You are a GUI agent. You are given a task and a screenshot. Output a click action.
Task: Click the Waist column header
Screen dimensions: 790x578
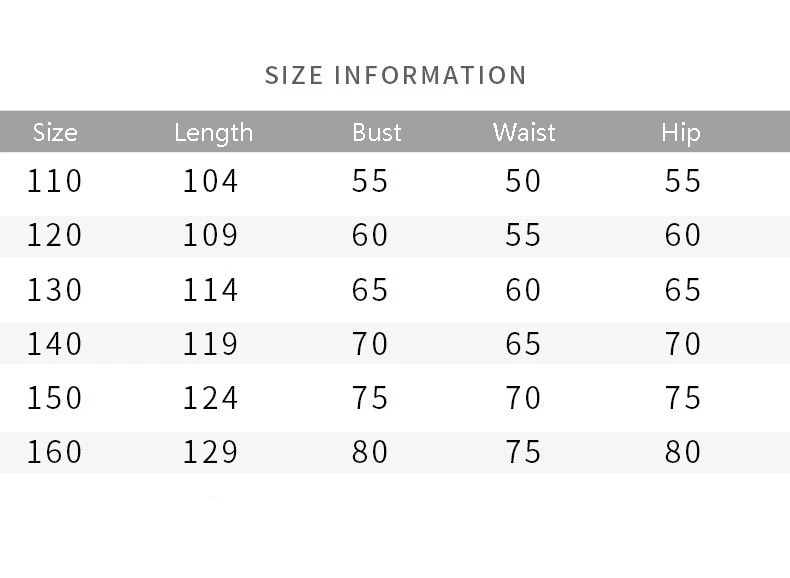point(524,132)
